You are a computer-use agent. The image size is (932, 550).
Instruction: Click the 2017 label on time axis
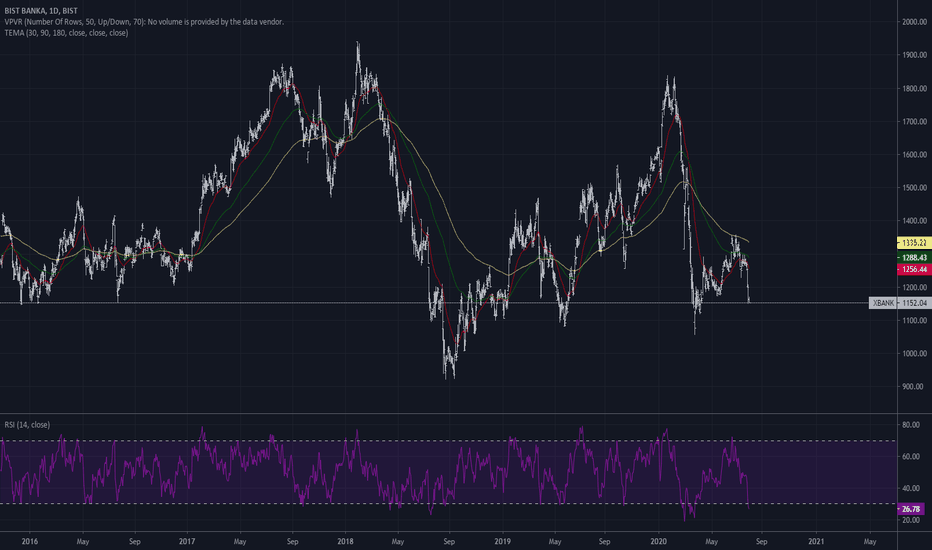coord(187,542)
